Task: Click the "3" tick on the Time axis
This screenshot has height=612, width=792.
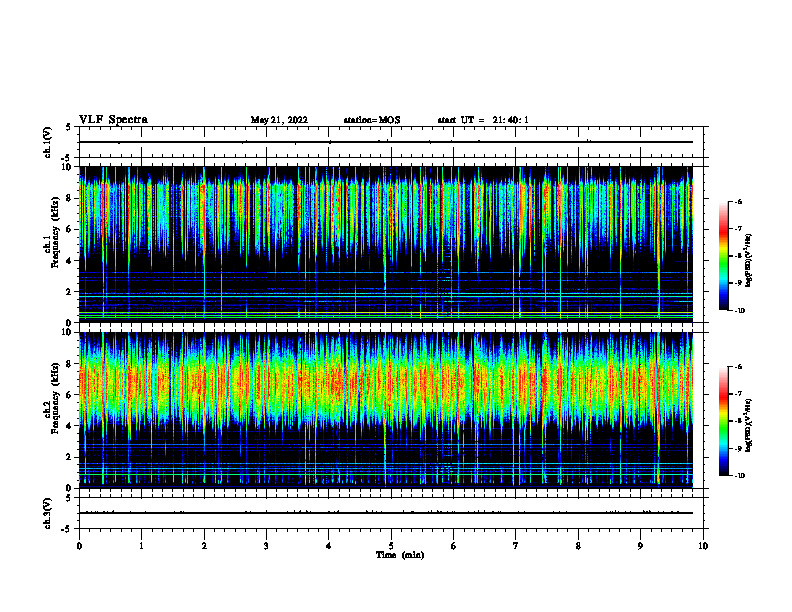Action: coord(266,546)
